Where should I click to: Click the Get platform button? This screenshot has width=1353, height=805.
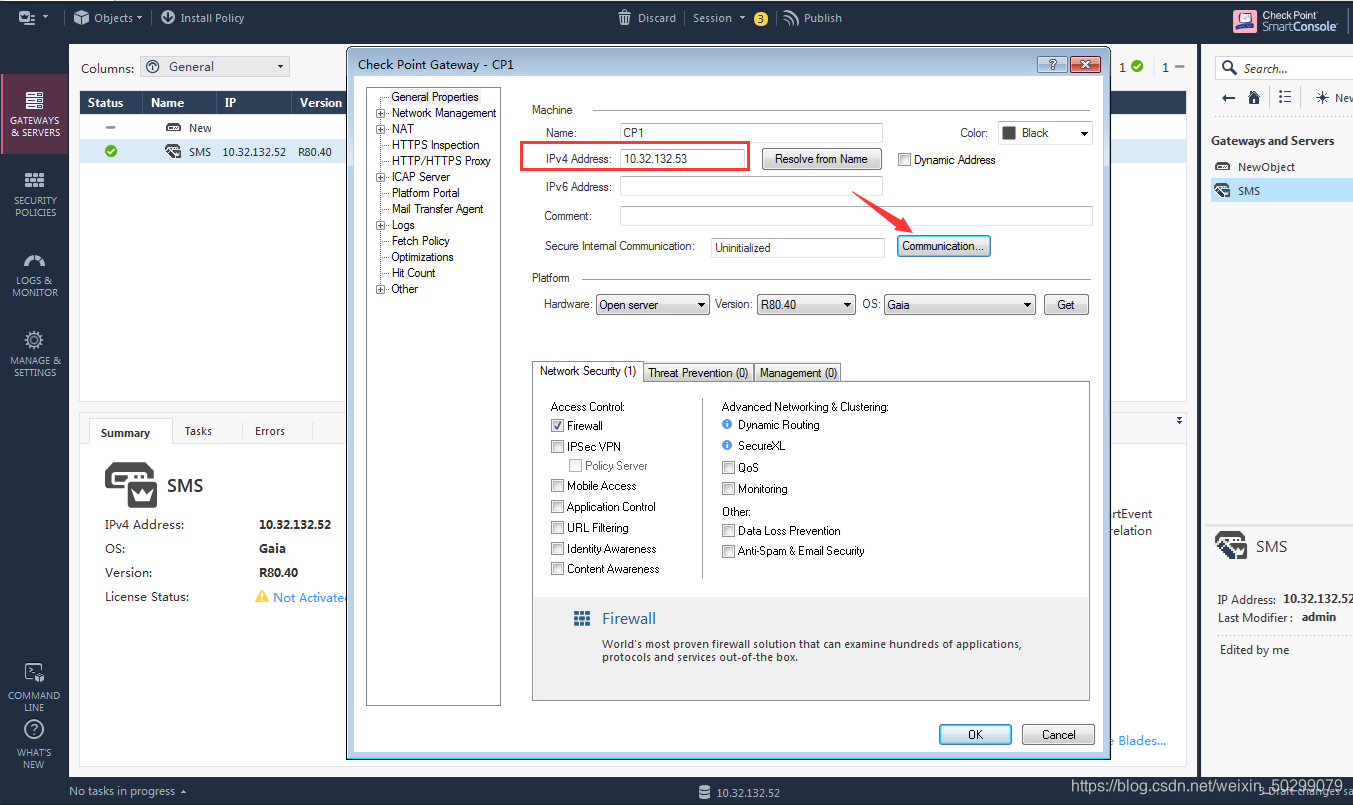[1066, 305]
